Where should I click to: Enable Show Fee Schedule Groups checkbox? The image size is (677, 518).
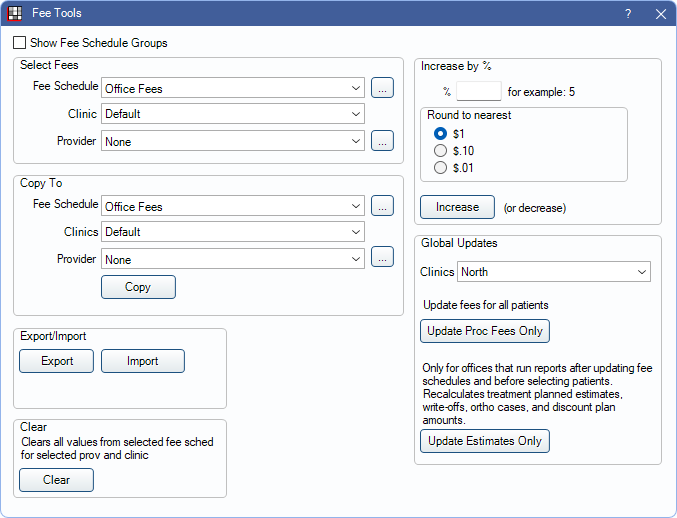point(19,43)
